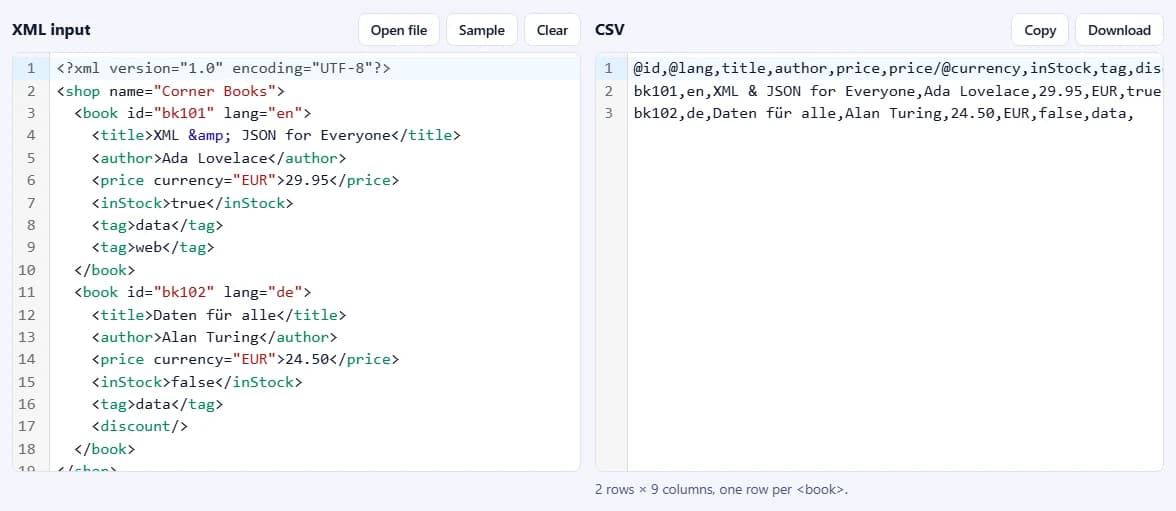Click the CSV row starting bk101
This screenshot has width=1176, height=511.
[x=896, y=91]
